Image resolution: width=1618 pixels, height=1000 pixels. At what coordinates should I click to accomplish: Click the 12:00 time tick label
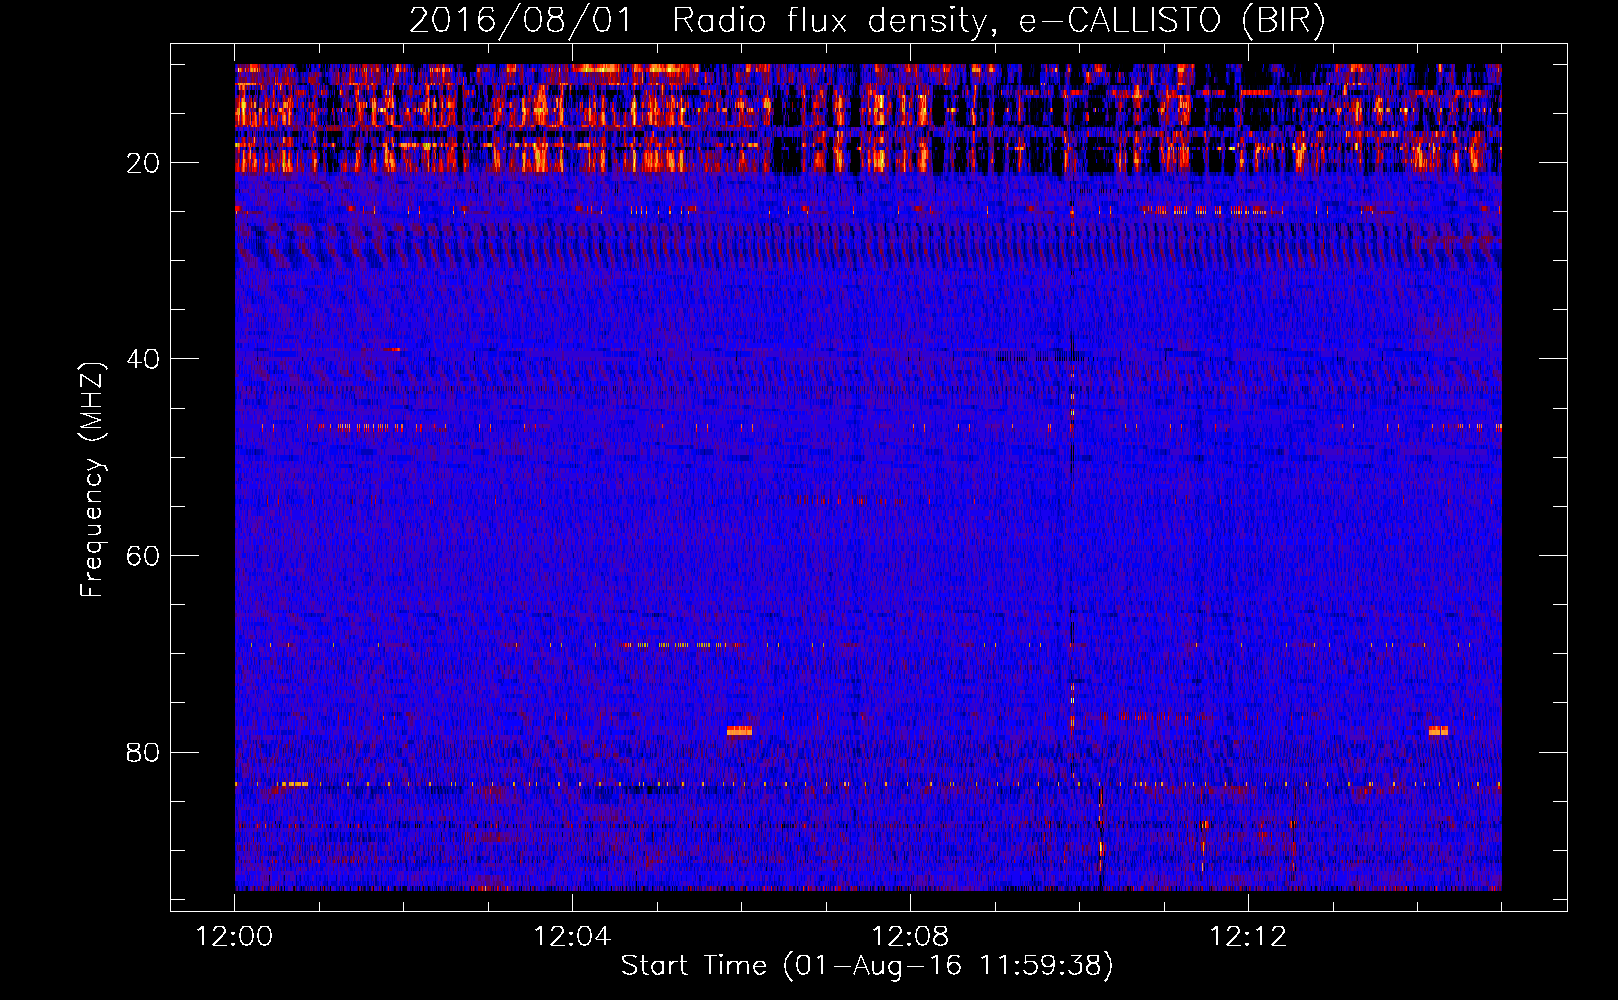click(235, 937)
